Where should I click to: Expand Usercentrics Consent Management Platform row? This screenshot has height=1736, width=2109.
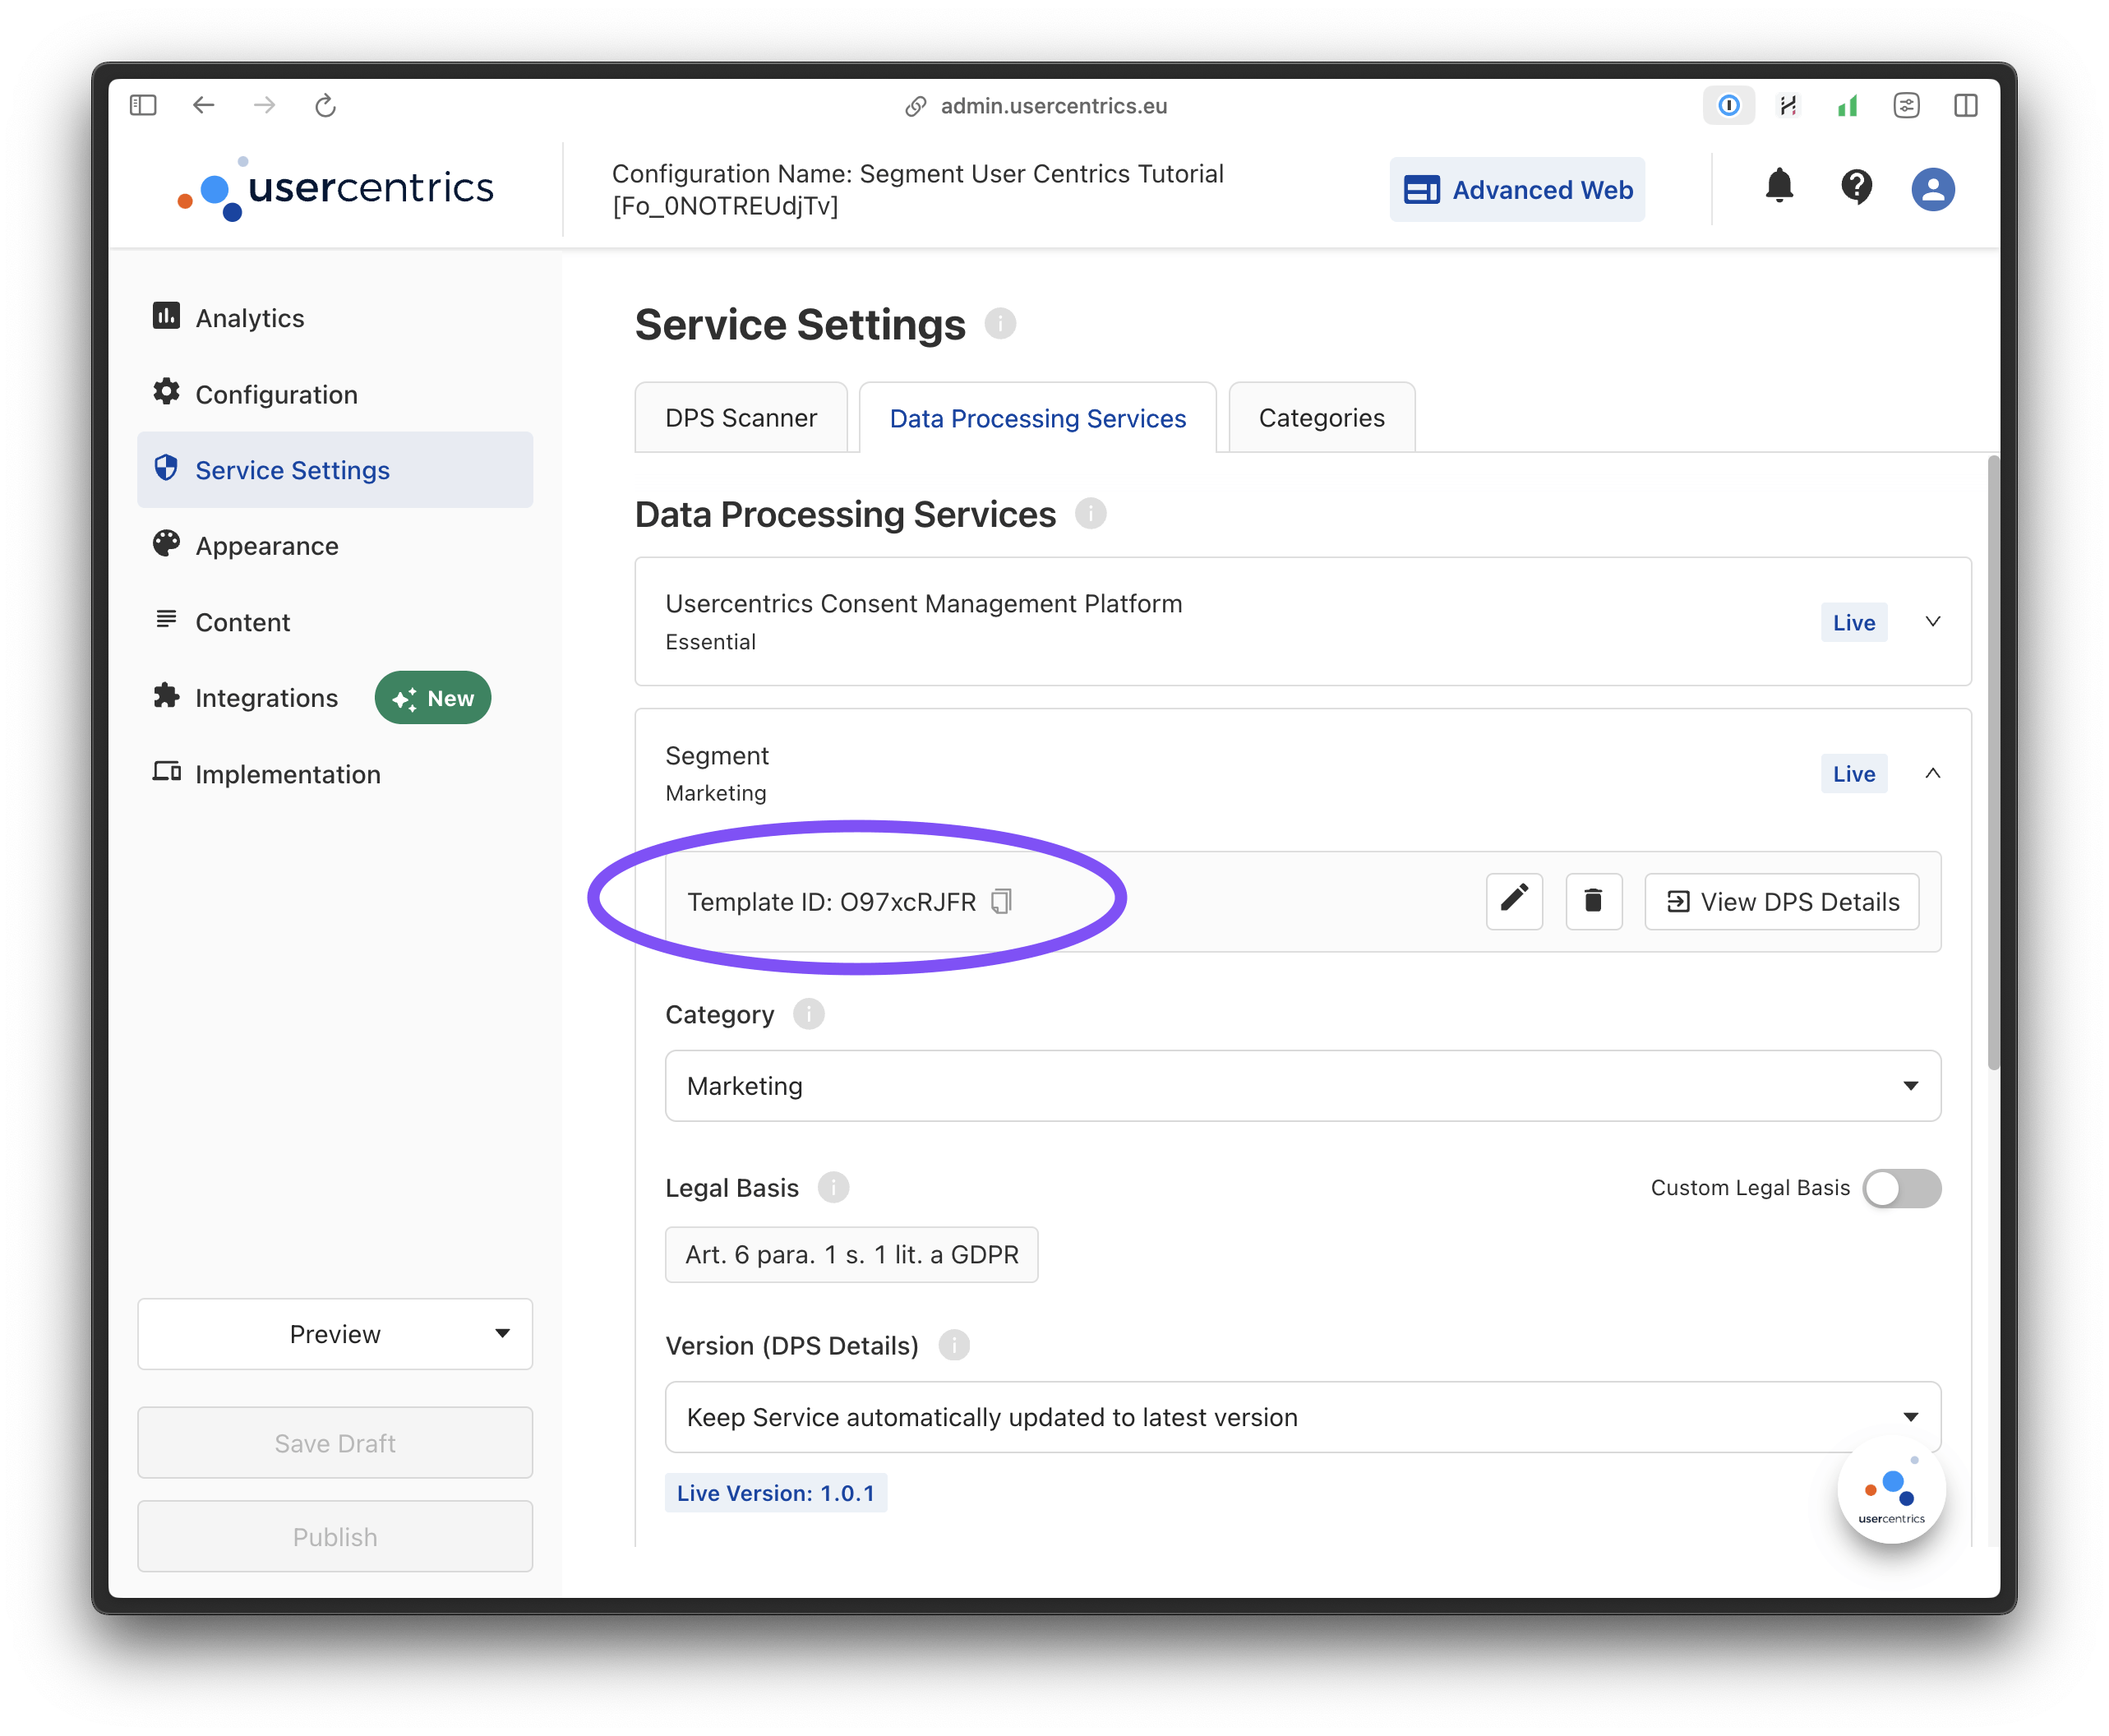pyautogui.click(x=1932, y=622)
